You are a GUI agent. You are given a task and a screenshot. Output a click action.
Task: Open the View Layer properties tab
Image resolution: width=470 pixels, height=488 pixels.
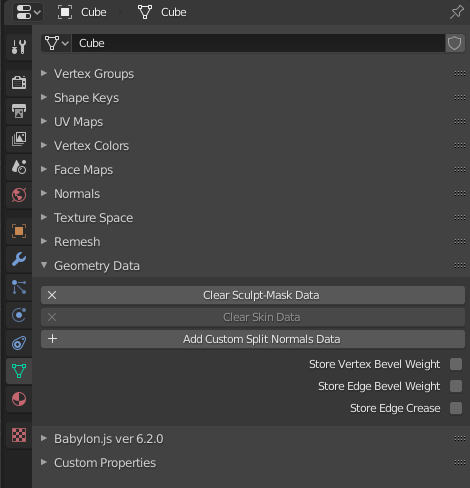click(x=19, y=138)
